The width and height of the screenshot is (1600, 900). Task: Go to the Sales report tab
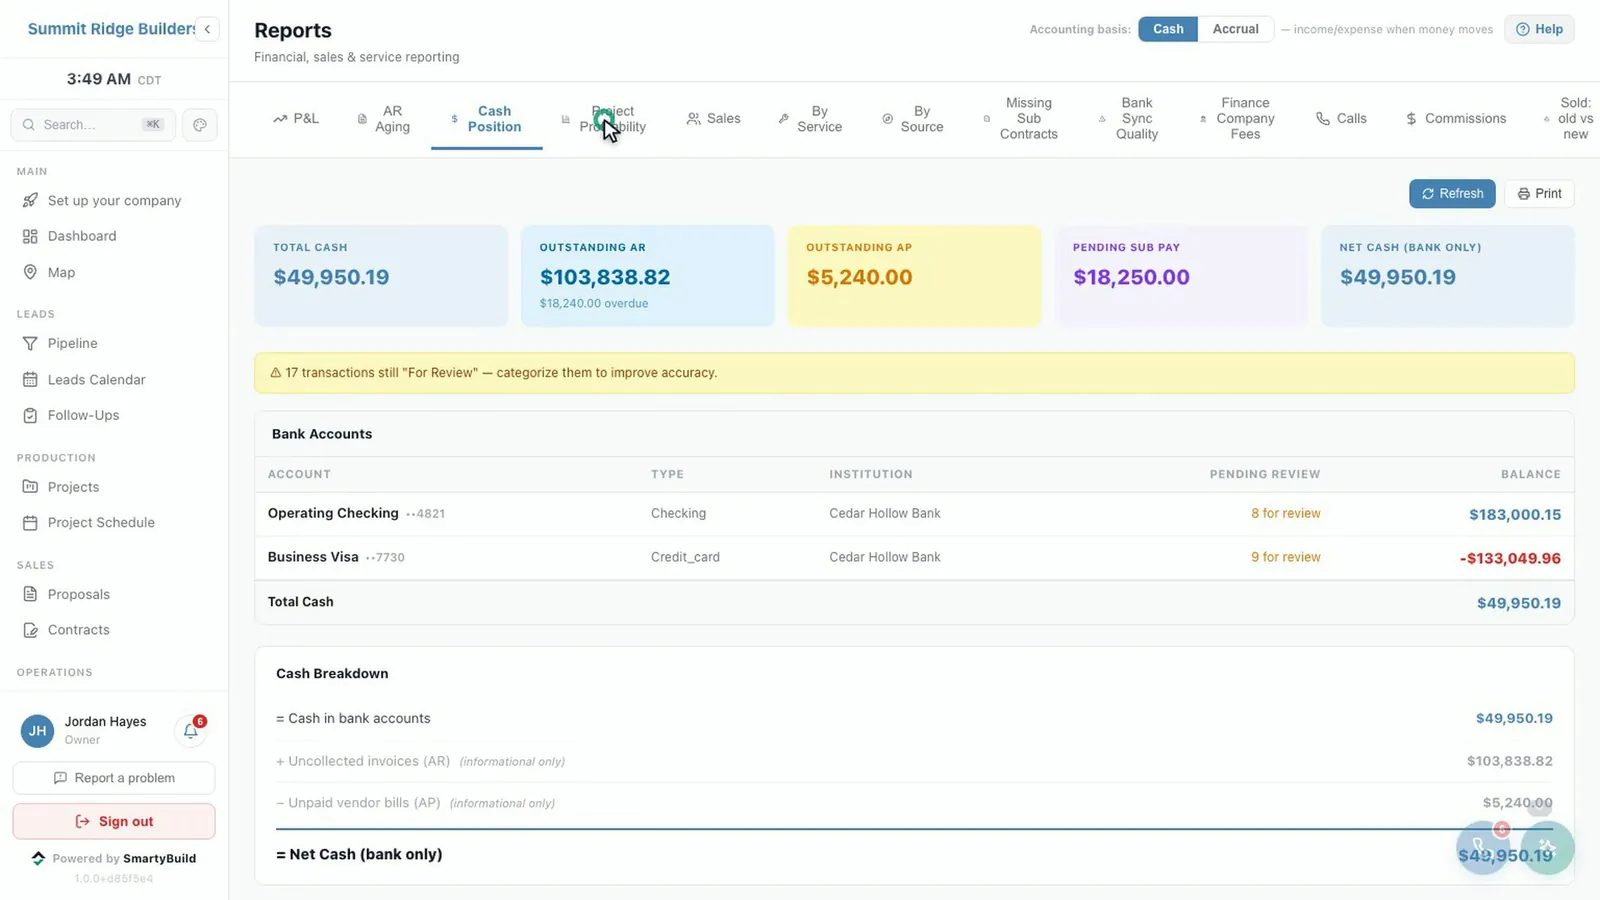[x=713, y=119]
